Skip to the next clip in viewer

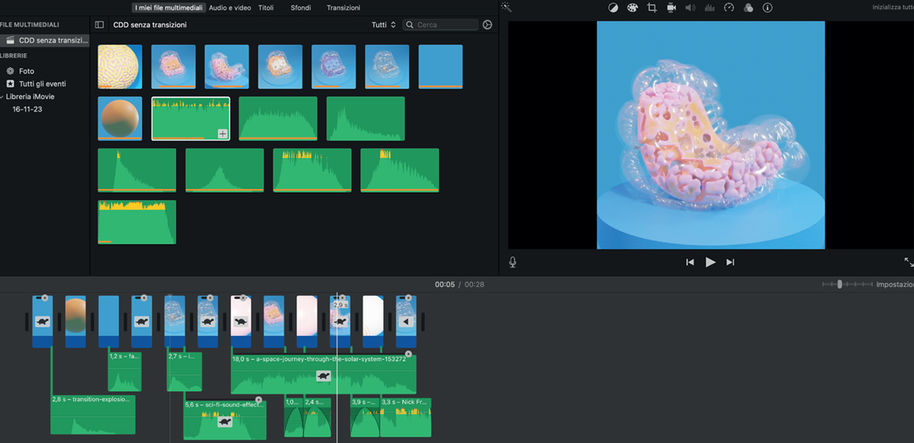point(730,262)
